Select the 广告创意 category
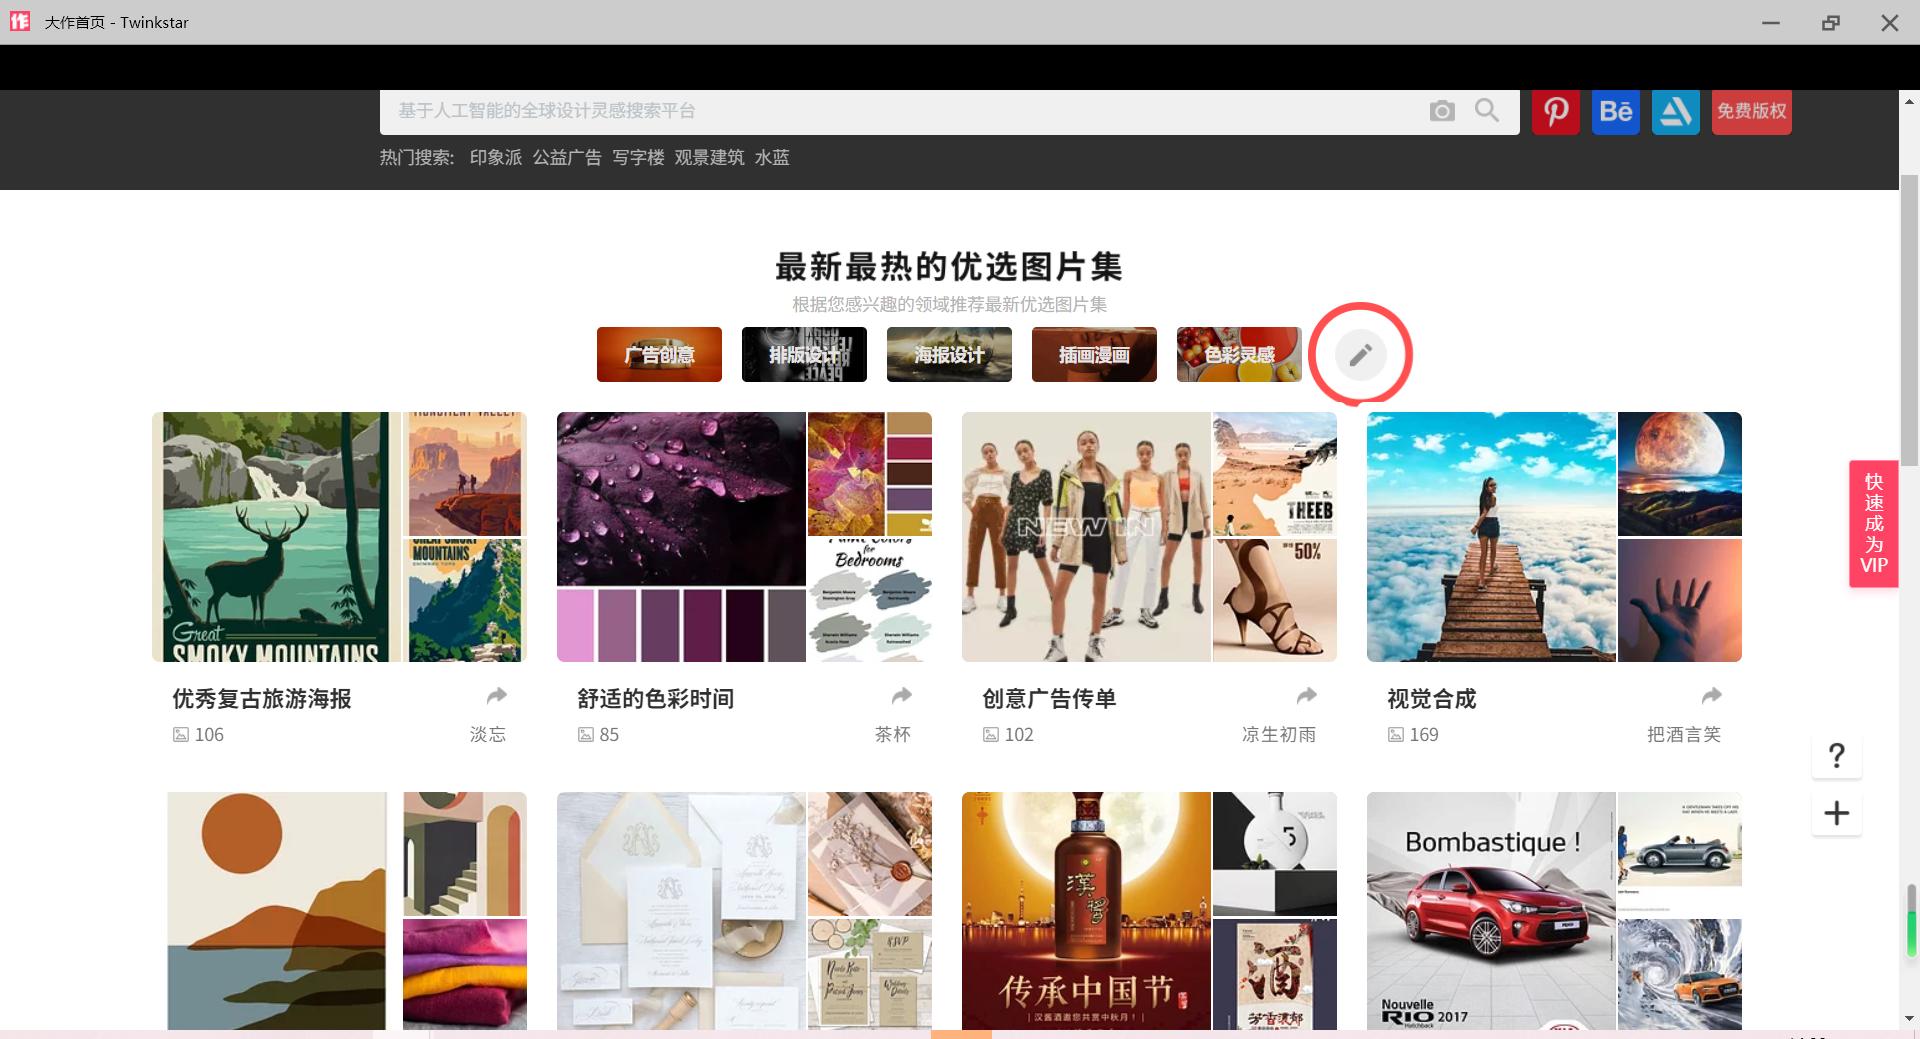 pos(659,355)
